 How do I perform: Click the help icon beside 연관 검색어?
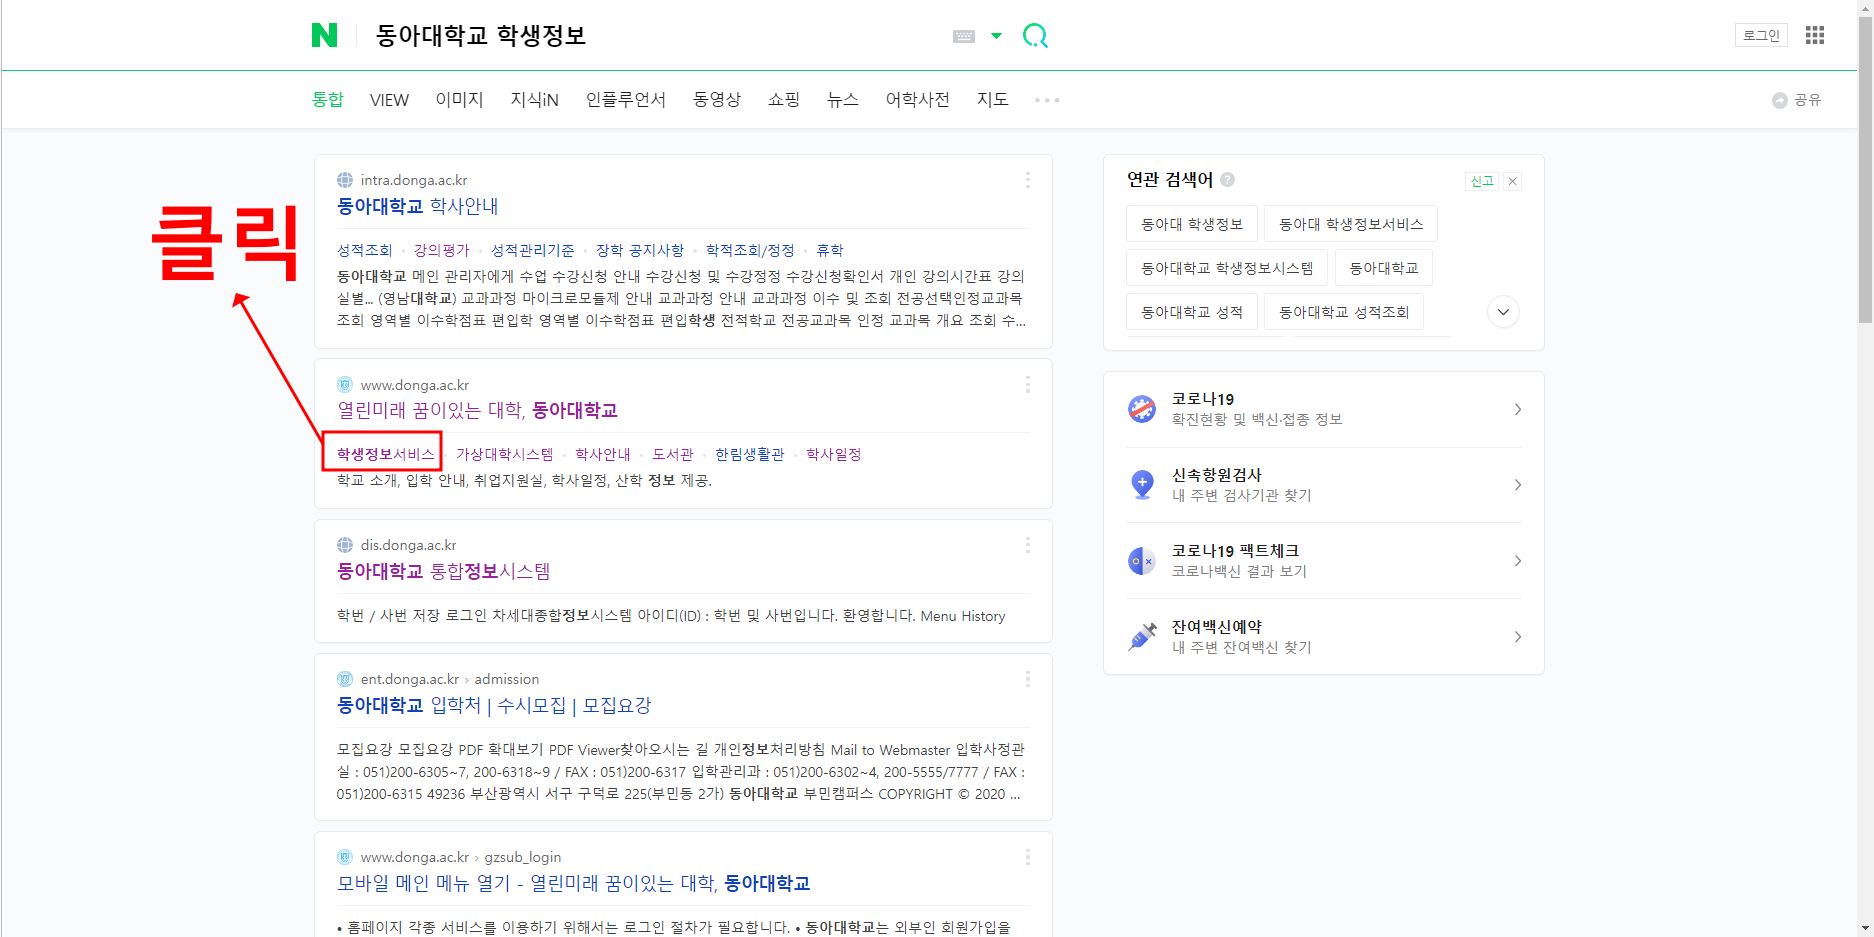click(x=1228, y=180)
